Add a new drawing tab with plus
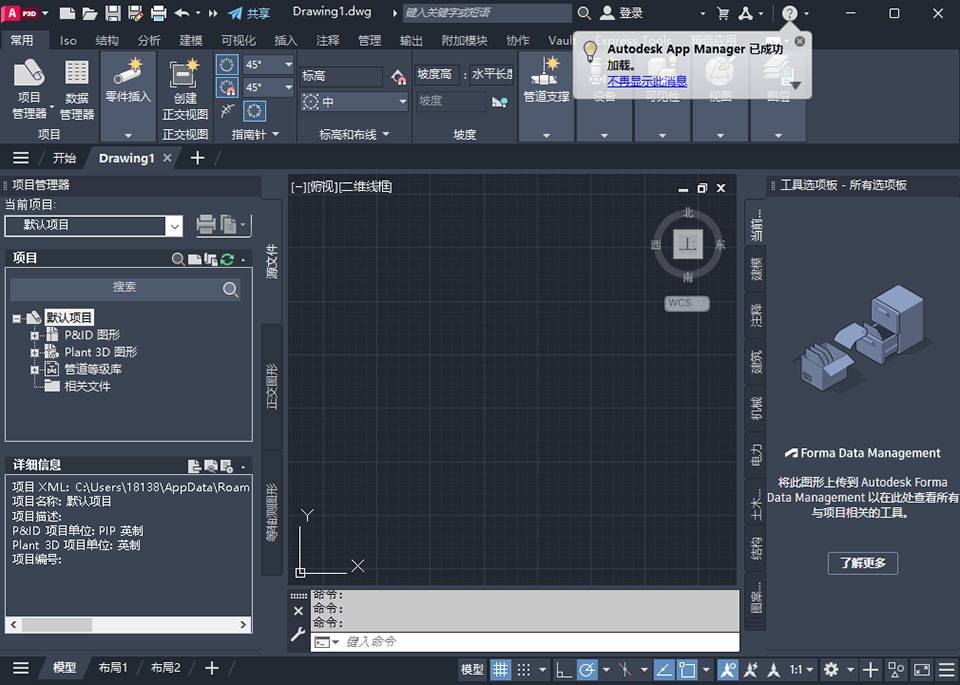Viewport: 960px width, 685px height. click(x=197, y=158)
